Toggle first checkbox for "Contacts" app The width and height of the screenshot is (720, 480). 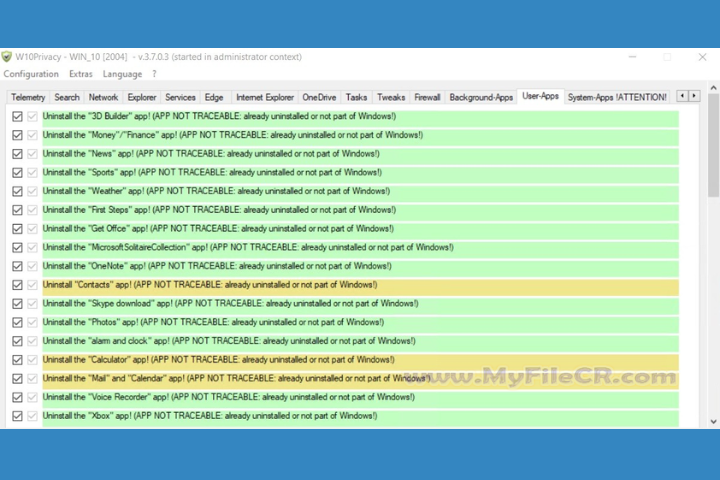coord(17,285)
